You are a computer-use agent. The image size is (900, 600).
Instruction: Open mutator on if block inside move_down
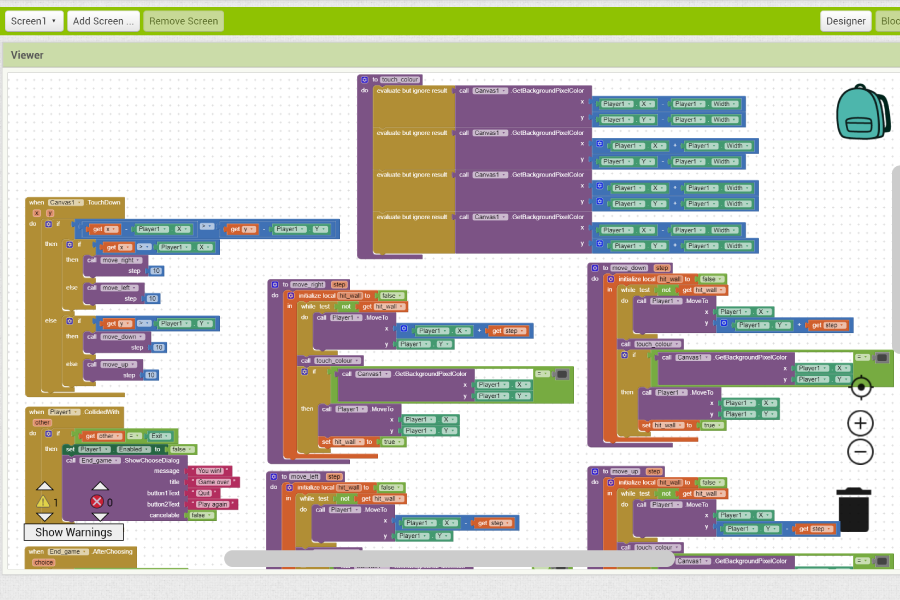(x=624, y=355)
